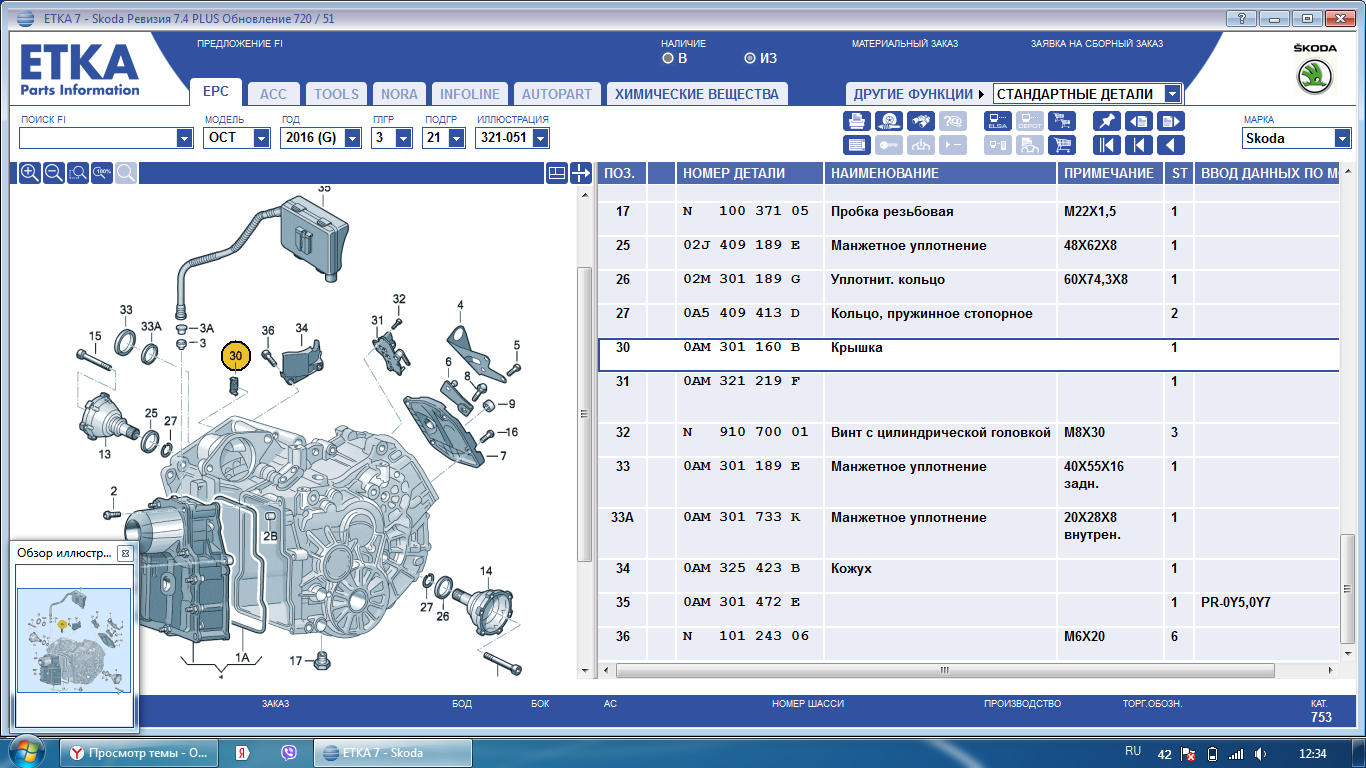The height and width of the screenshot is (768, 1366).
Task: Open the wheel and tyre catalog icon
Action: tap(888, 121)
